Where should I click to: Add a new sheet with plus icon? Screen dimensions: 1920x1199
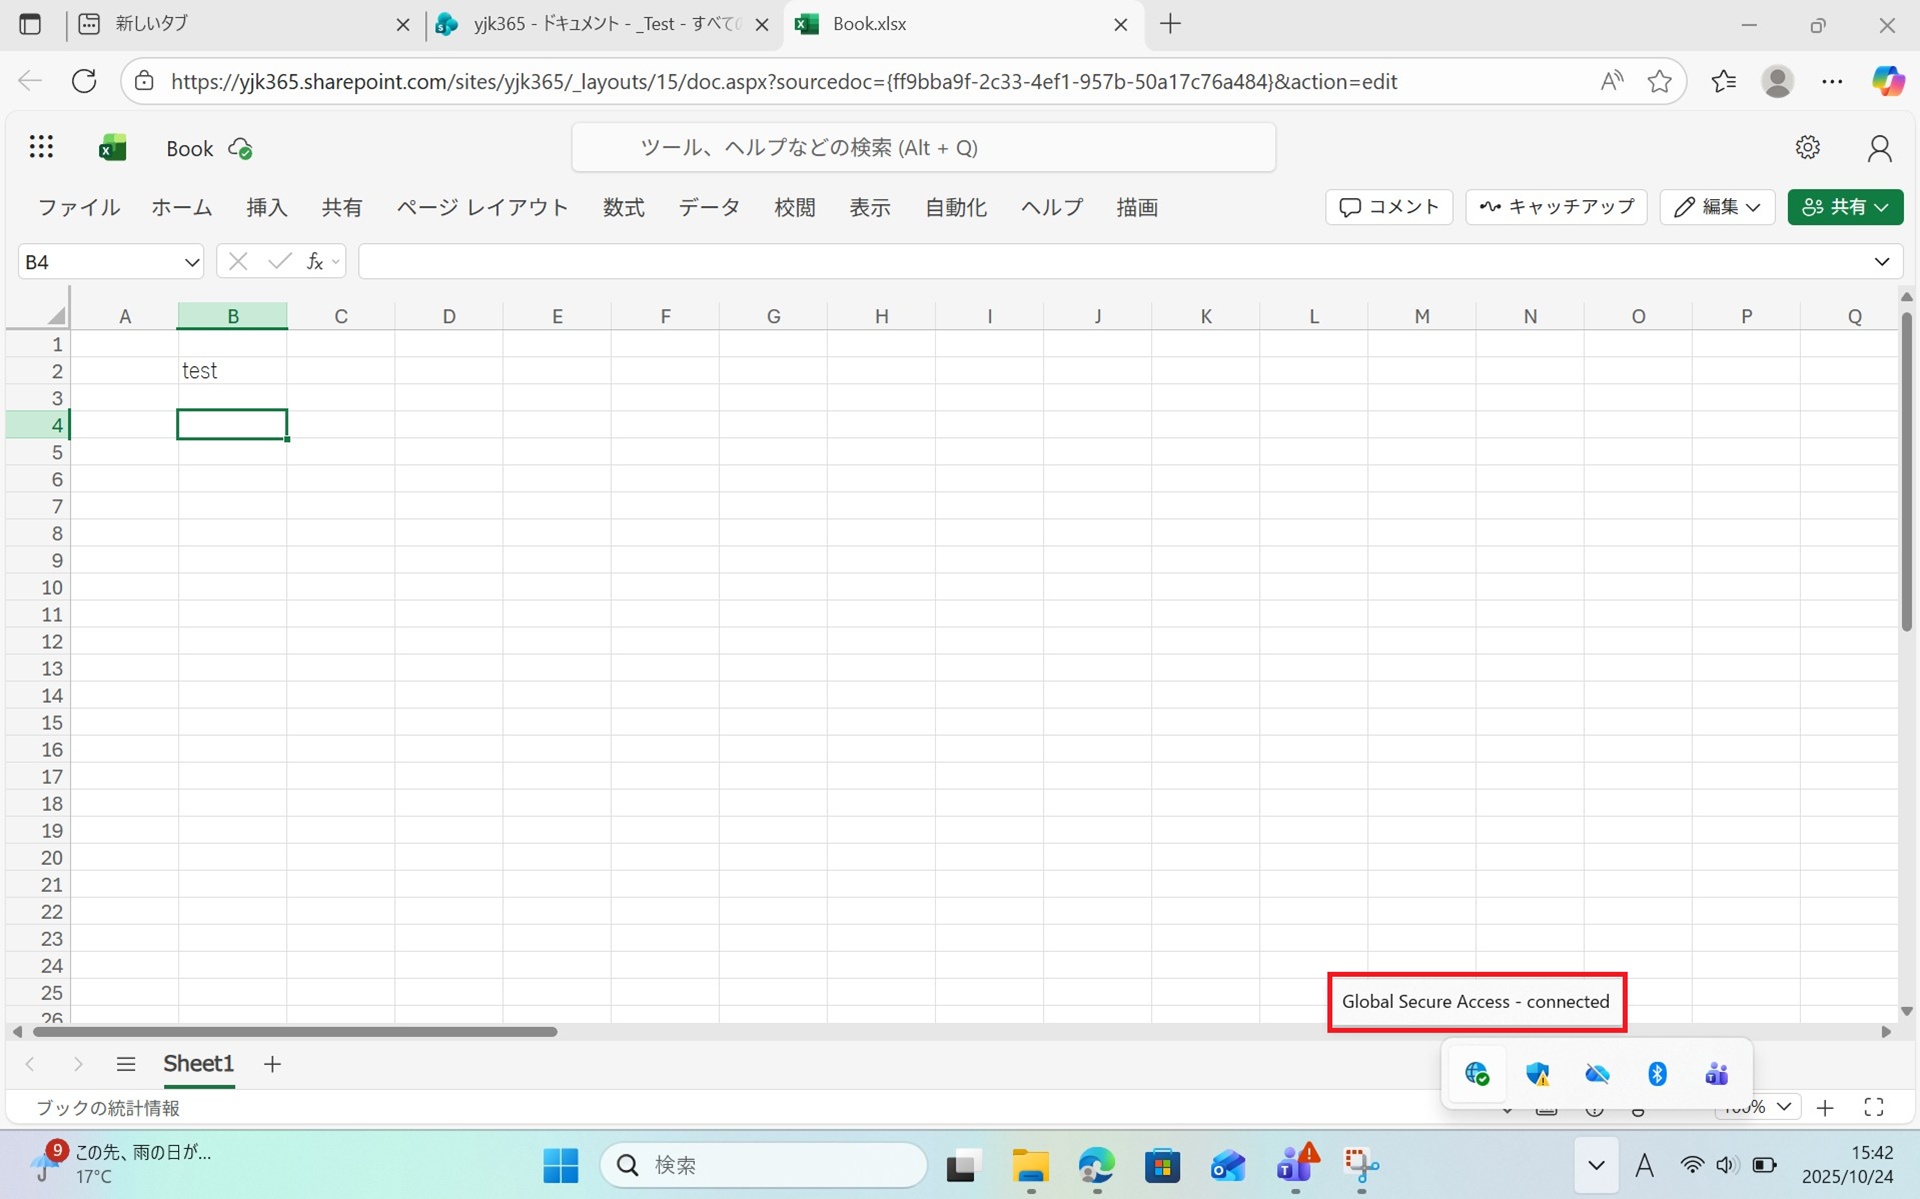tap(272, 1064)
